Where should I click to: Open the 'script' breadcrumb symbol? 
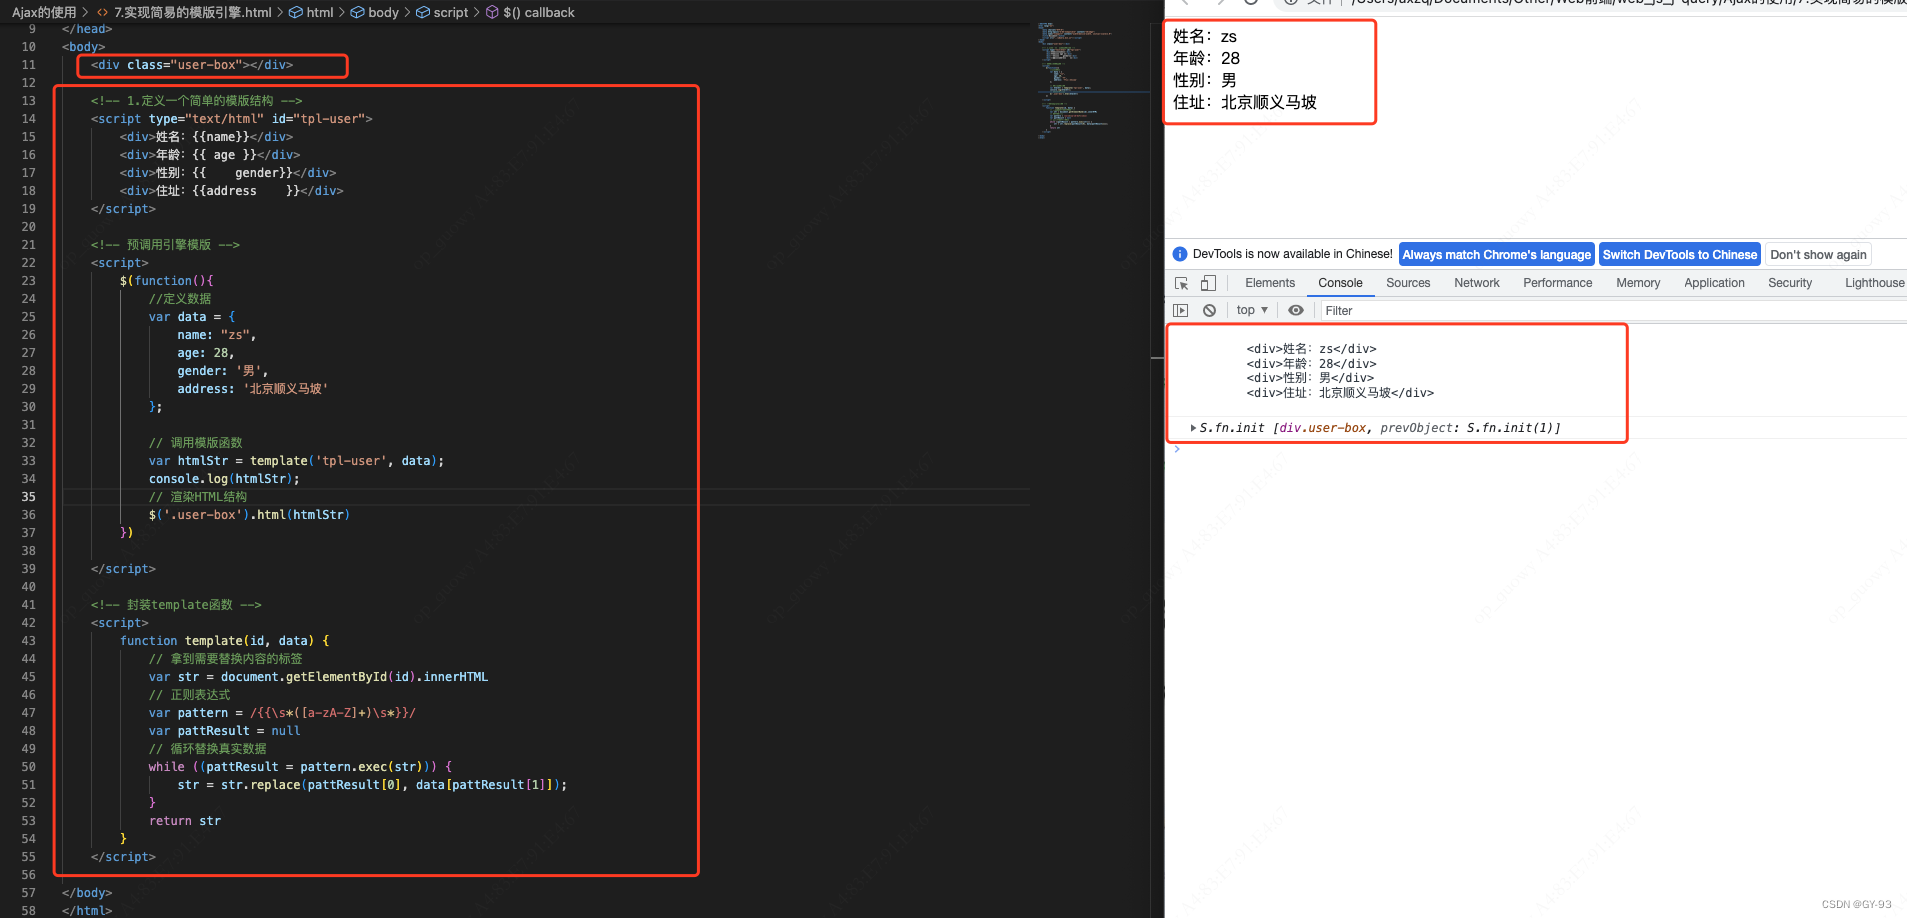pos(451,12)
